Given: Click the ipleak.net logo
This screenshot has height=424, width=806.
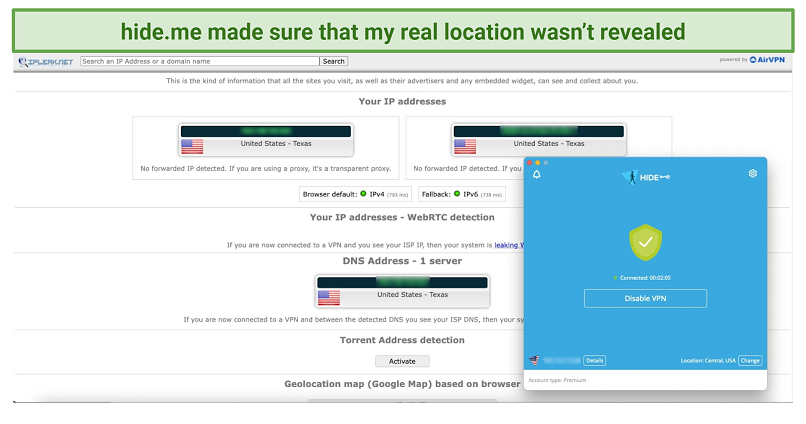Looking at the screenshot, I should [x=46, y=62].
